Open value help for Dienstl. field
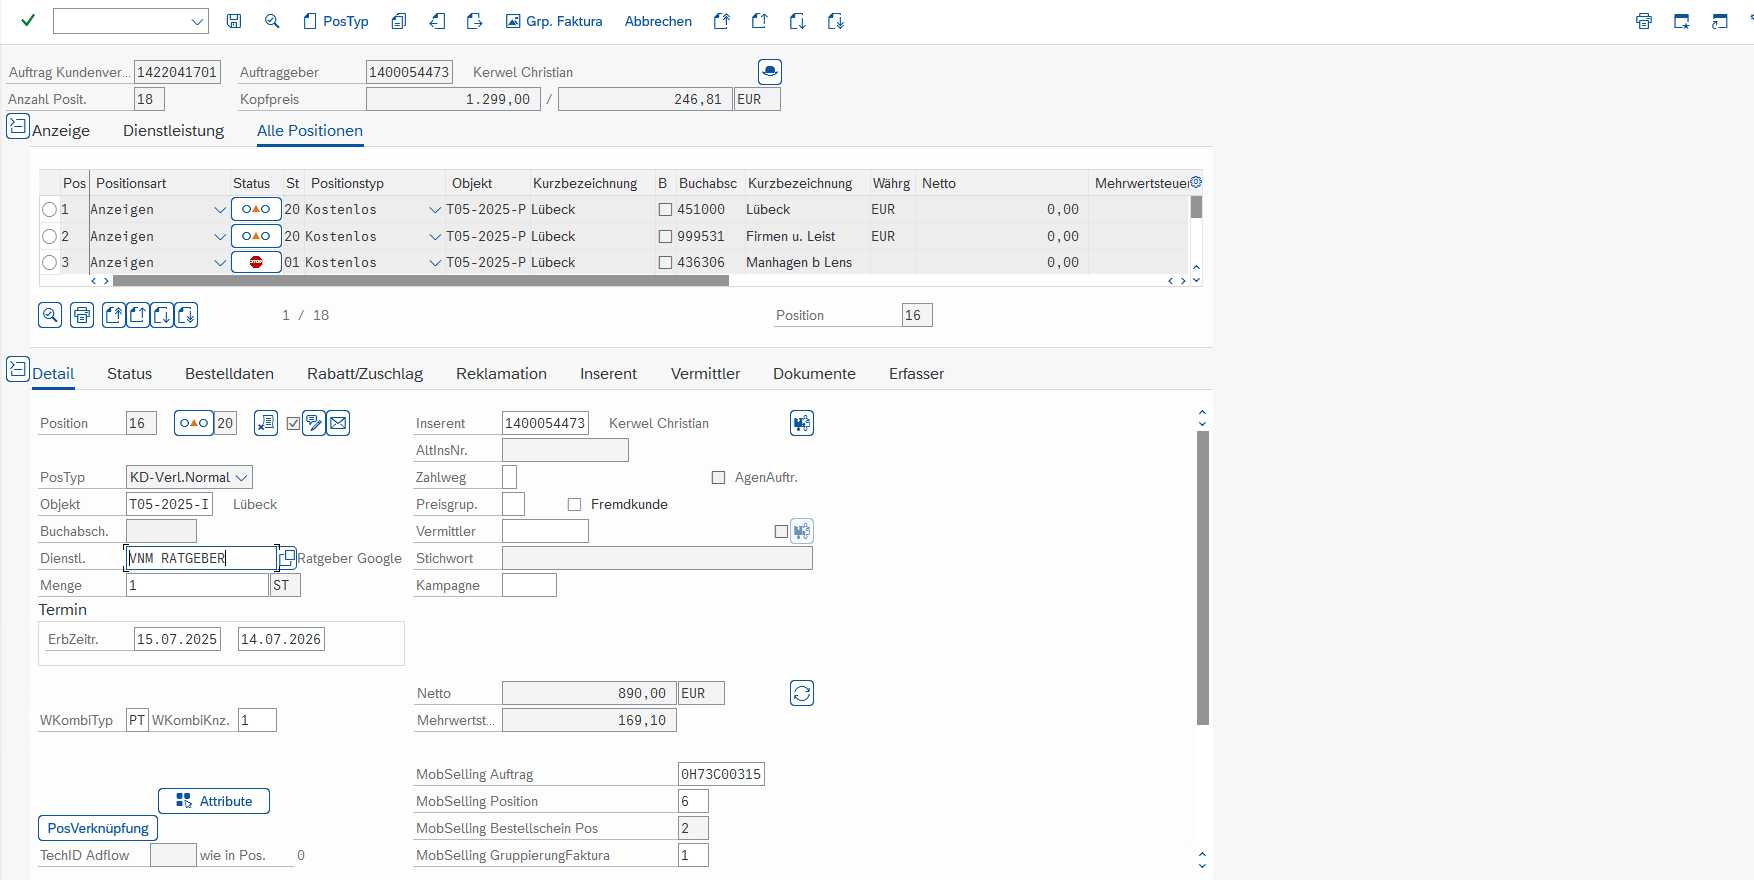Screen dimensions: 1754x880 287,557
